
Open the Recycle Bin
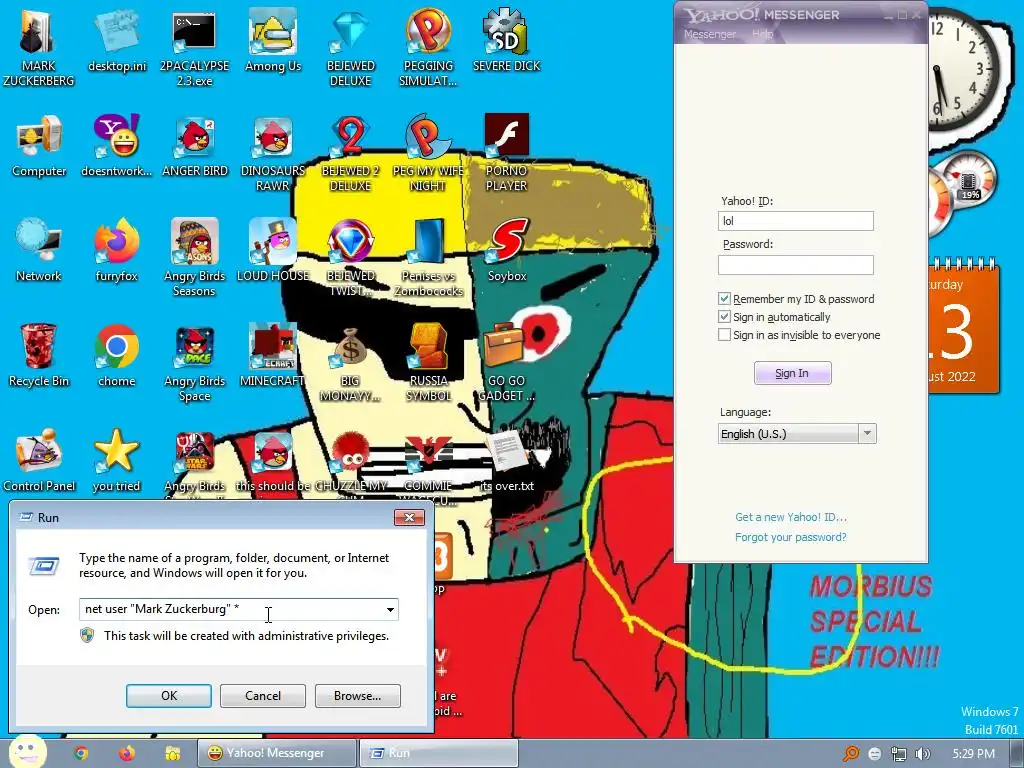[39, 356]
